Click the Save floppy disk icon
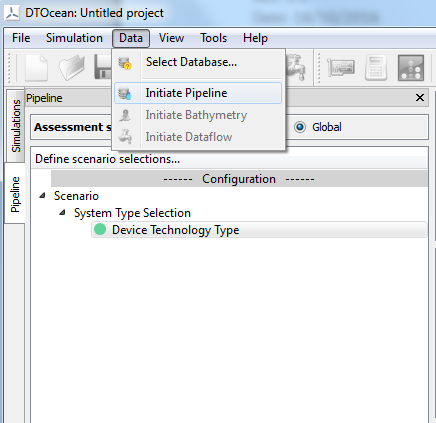Image resolution: width=436 pixels, height=423 pixels. click(103, 68)
